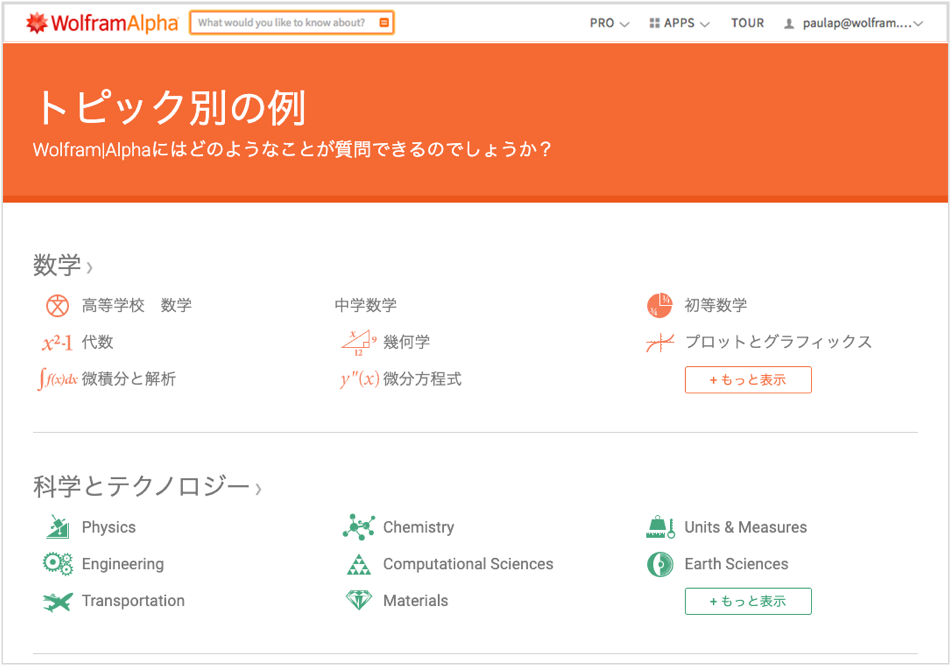Click the orange もっと表示 button
This screenshot has height=666, width=951.
tap(747, 380)
